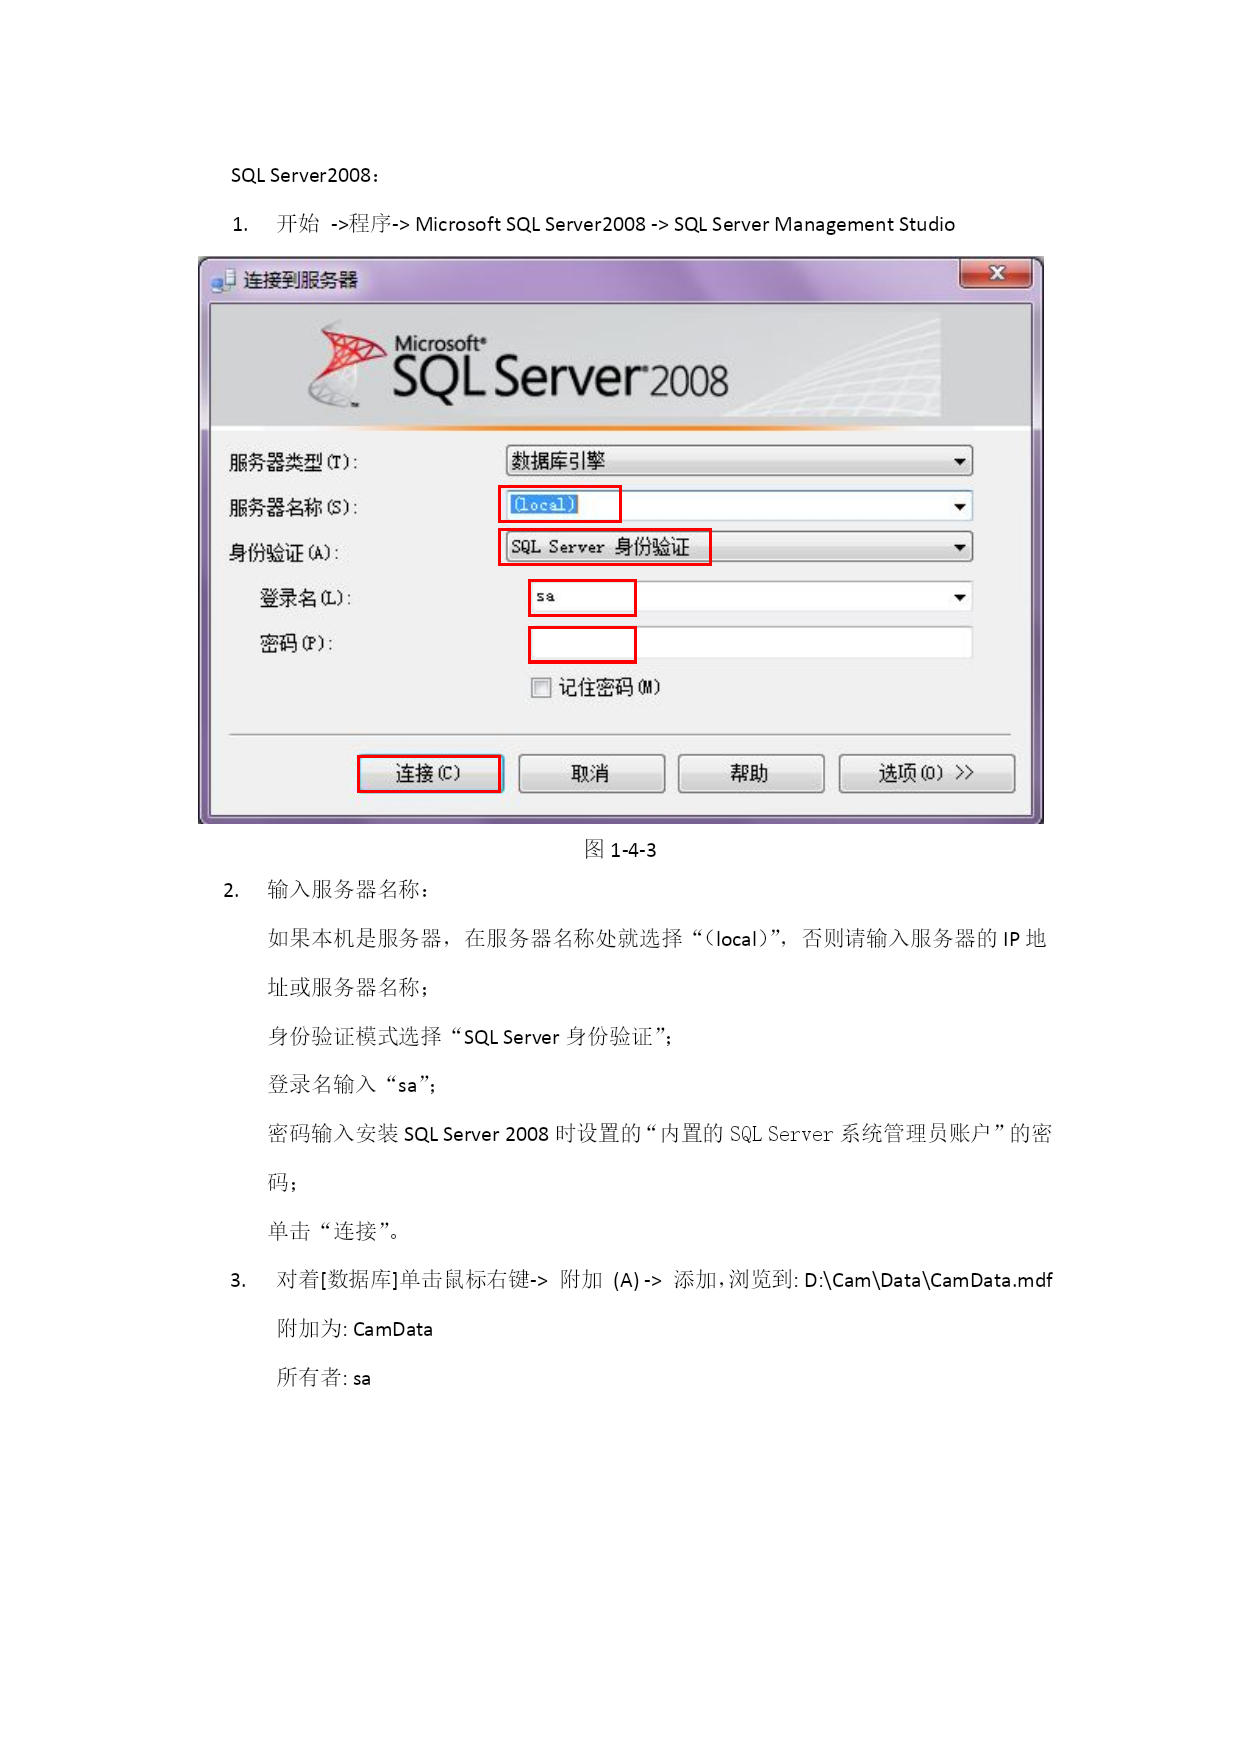Close the 连接到服务器 dialog with X

click(x=995, y=272)
